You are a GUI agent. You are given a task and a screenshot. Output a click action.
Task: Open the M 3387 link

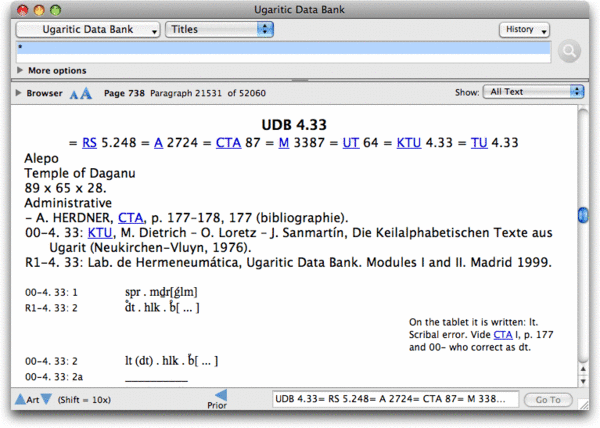[x=284, y=143]
